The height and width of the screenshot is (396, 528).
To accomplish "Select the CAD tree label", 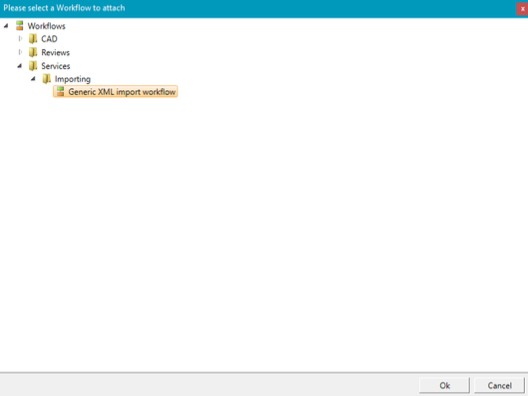I will pos(49,39).
